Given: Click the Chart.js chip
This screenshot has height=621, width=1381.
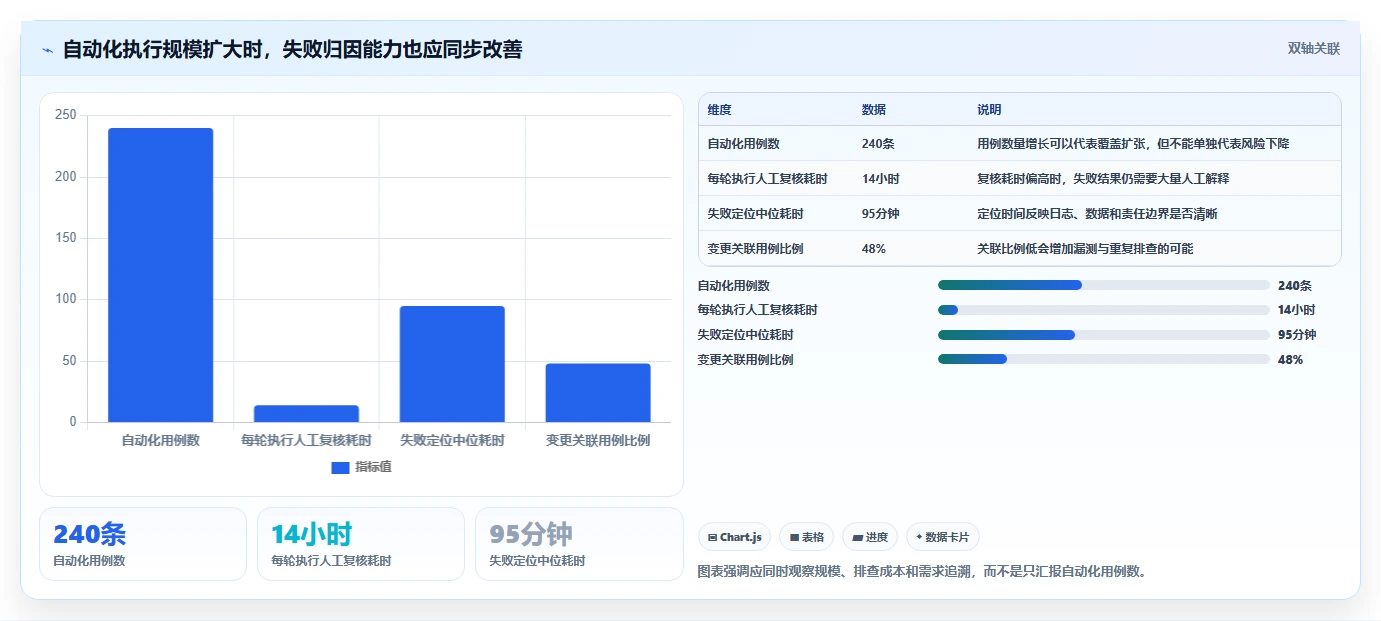Looking at the screenshot, I should point(734,537).
